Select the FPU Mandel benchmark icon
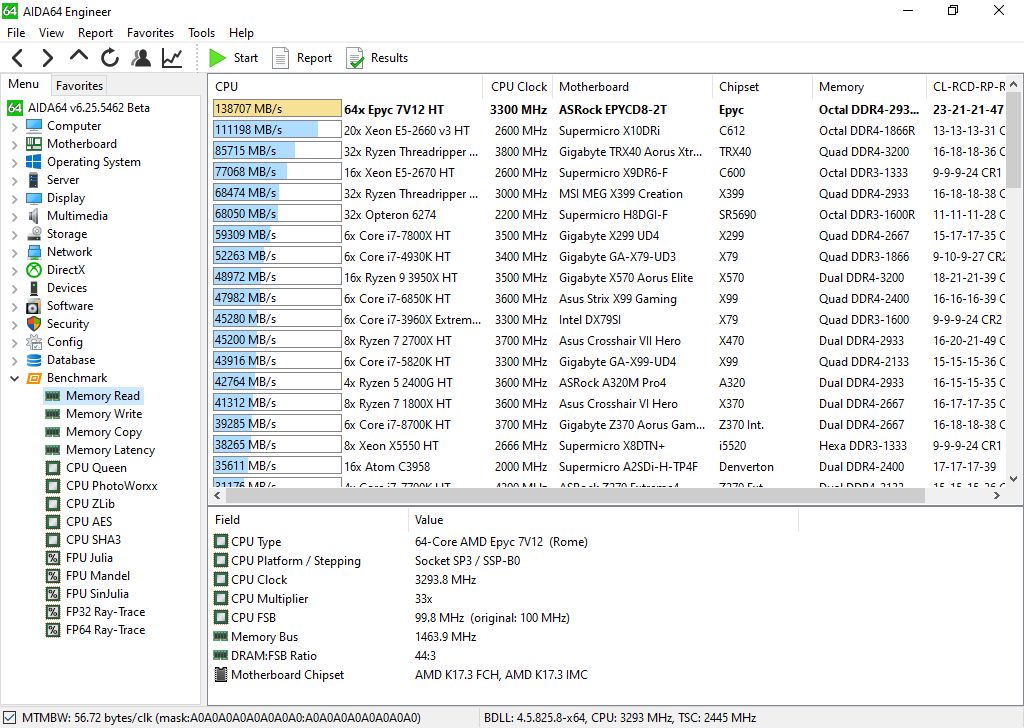This screenshot has height=728, width=1024. click(52, 576)
